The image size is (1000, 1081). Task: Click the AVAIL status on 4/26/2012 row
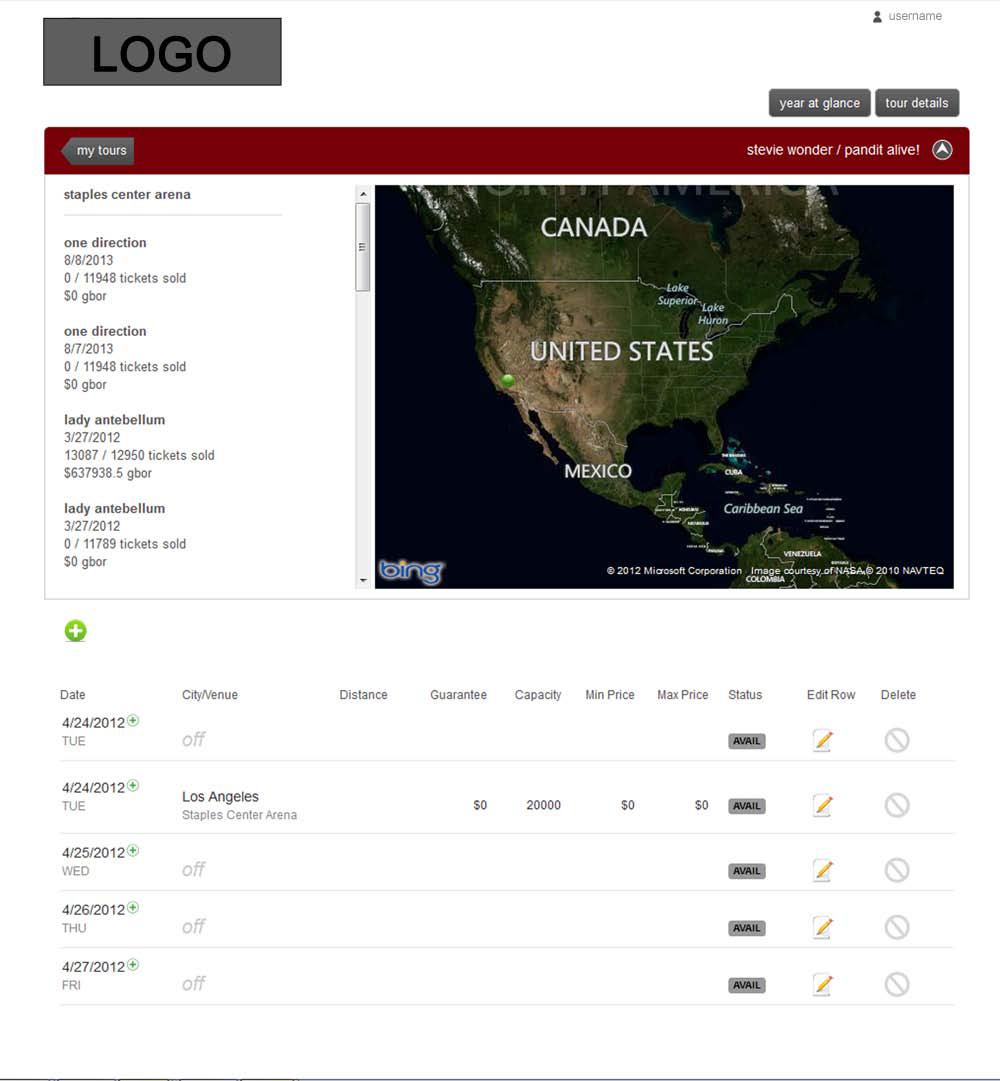pyautogui.click(x=746, y=928)
